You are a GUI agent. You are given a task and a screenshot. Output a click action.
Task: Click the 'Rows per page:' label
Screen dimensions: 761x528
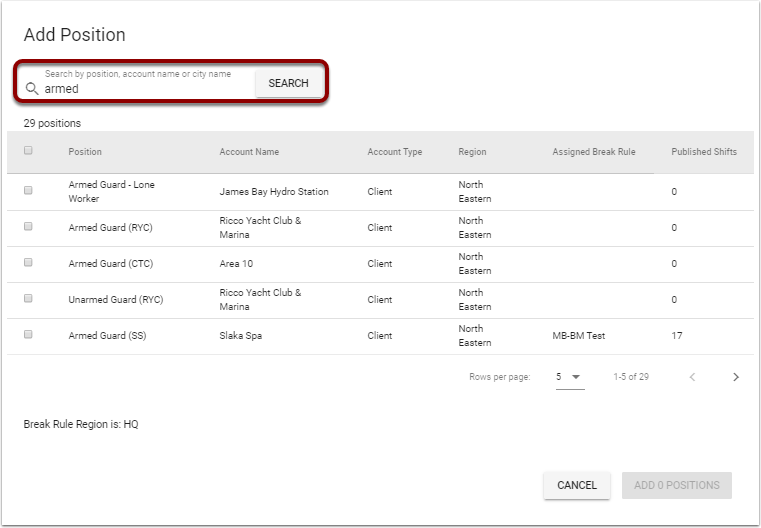pyautogui.click(x=499, y=377)
